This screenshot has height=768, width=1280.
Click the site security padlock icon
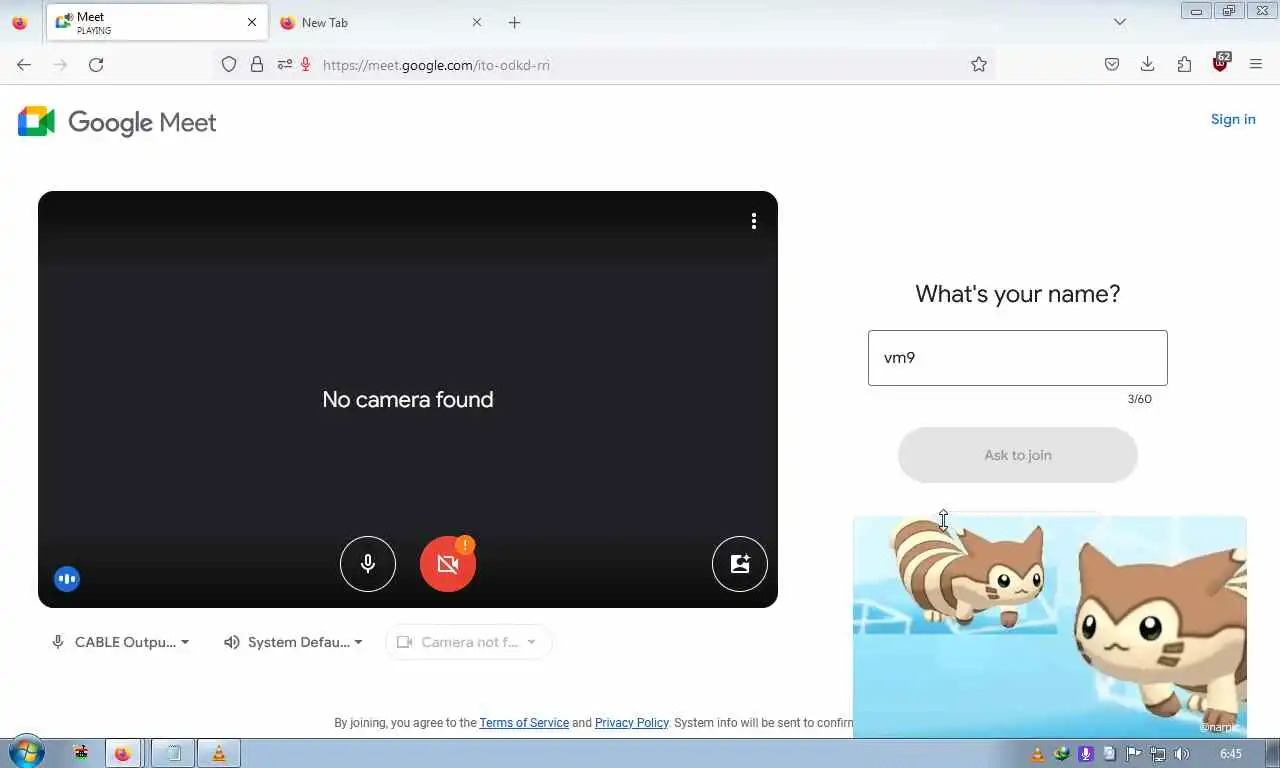point(257,64)
